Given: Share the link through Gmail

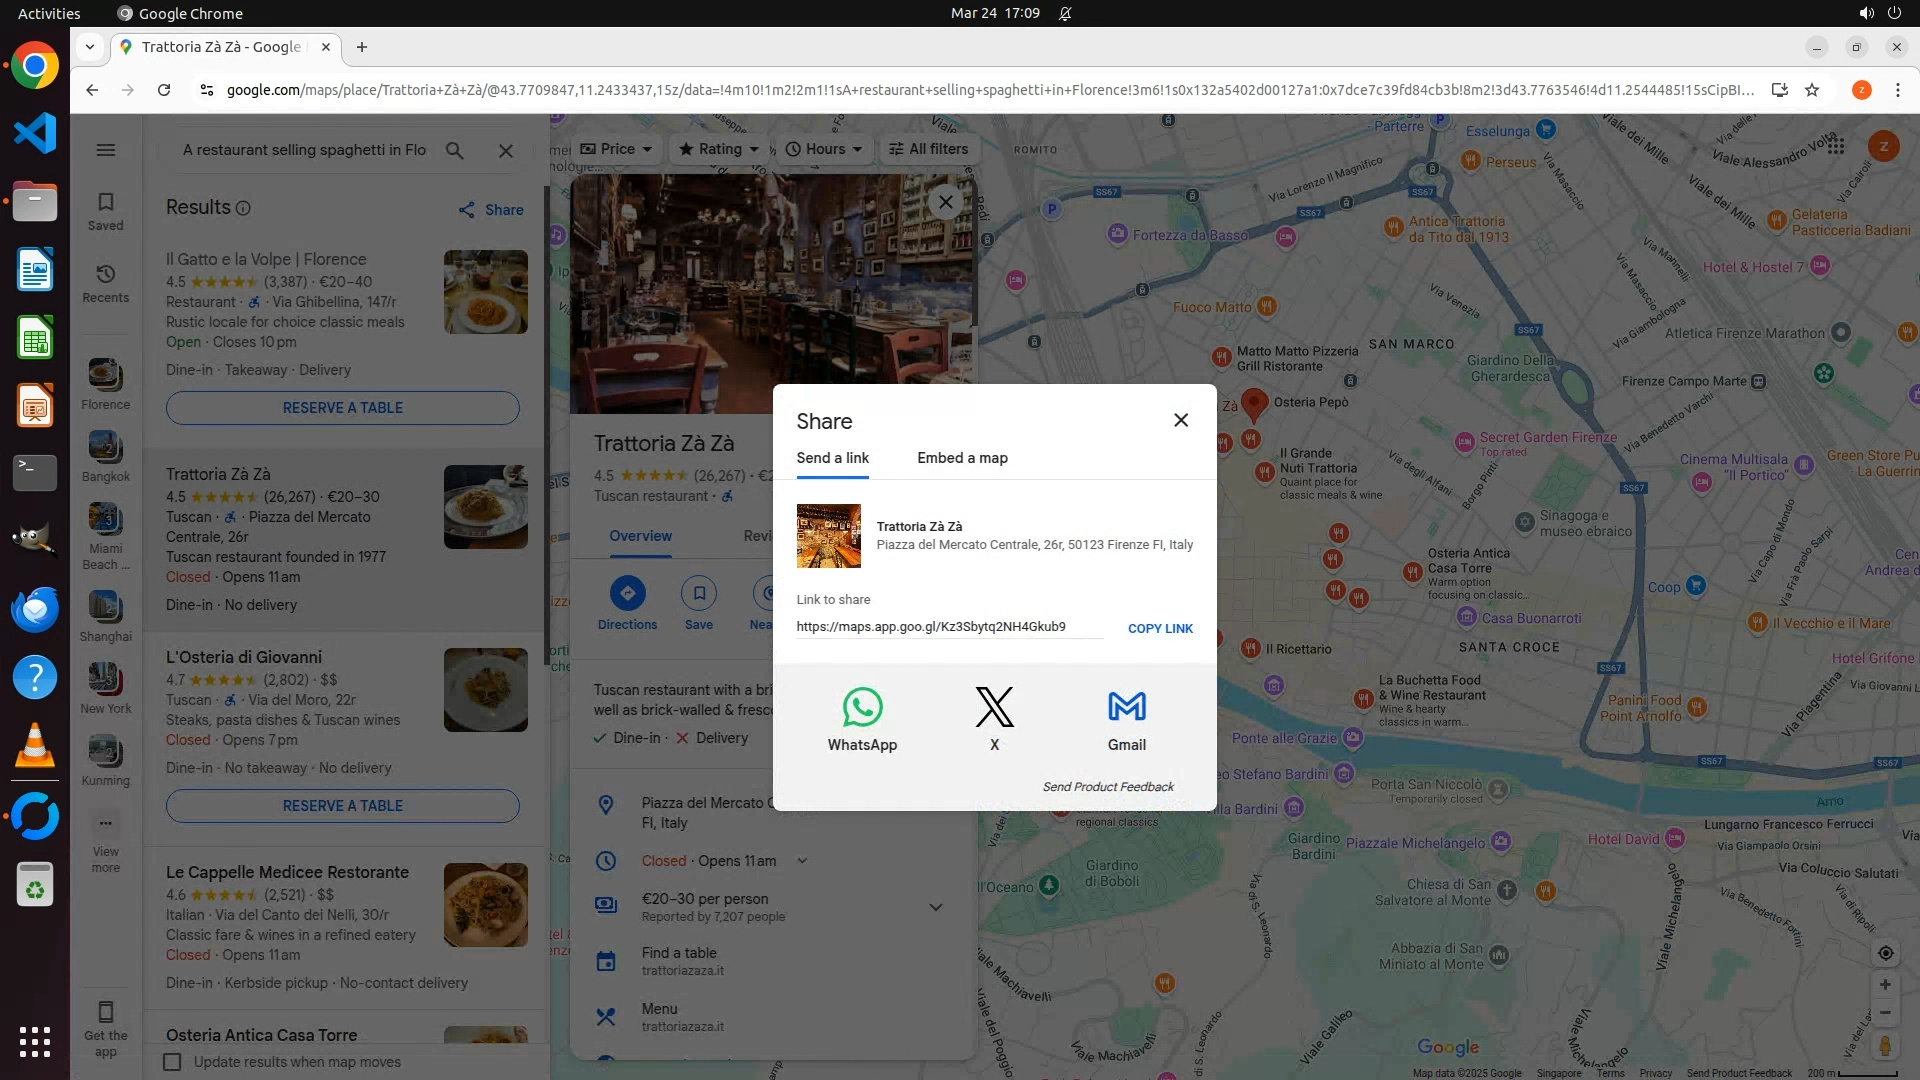Looking at the screenshot, I should click(1126, 718).
